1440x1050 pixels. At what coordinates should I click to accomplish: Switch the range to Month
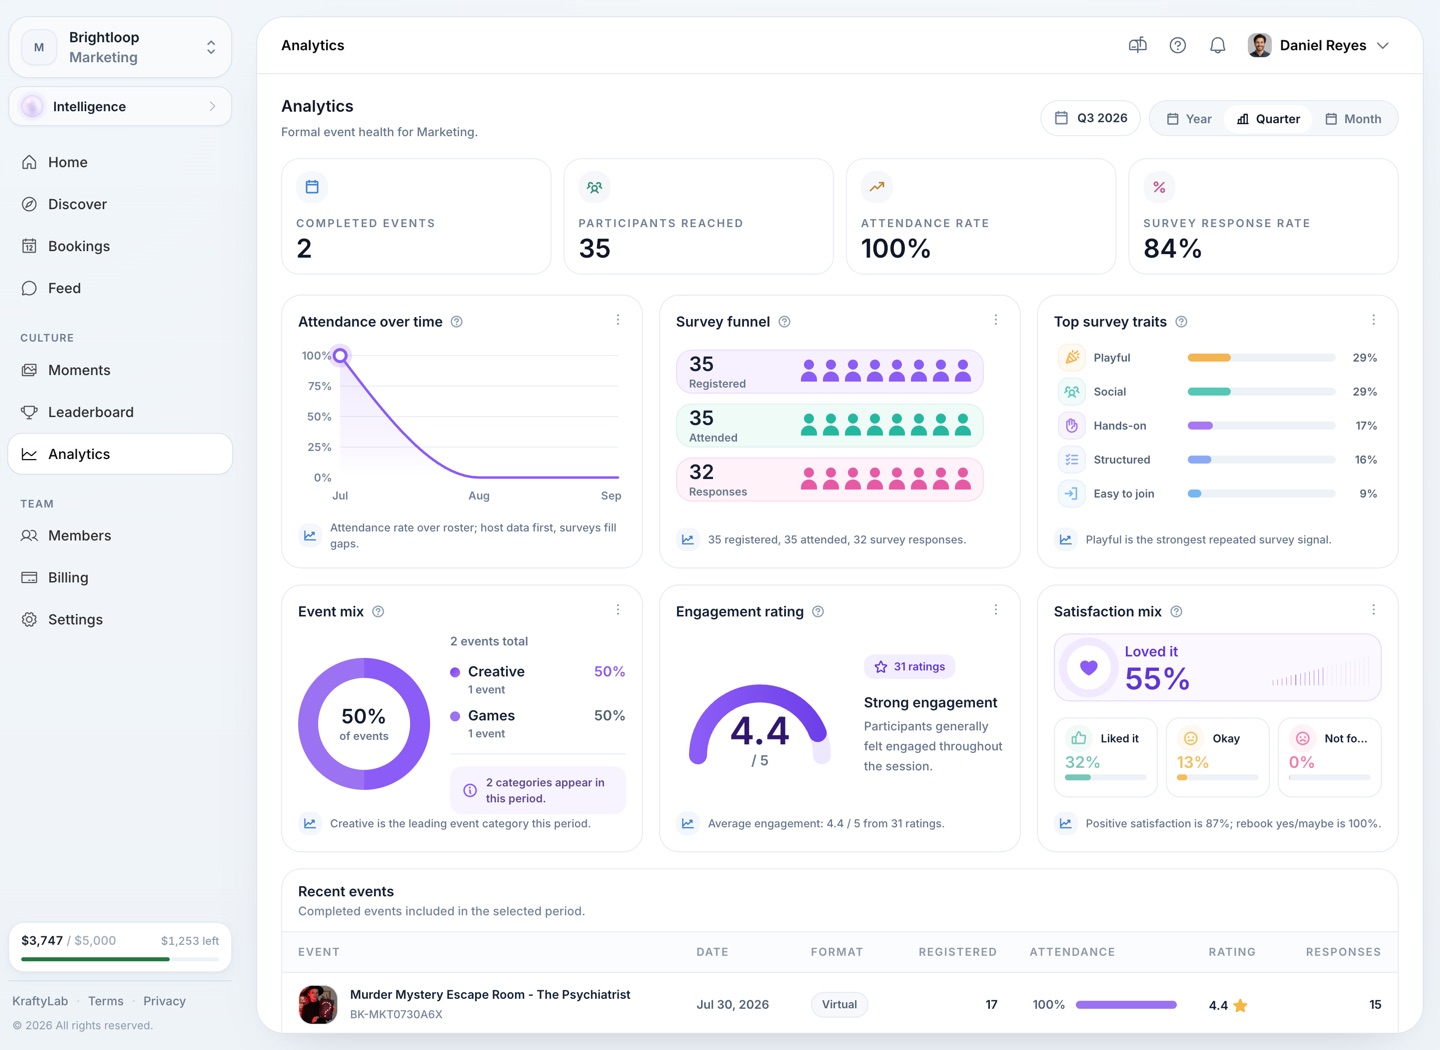pyautogui.click(x=1353, y=119)
